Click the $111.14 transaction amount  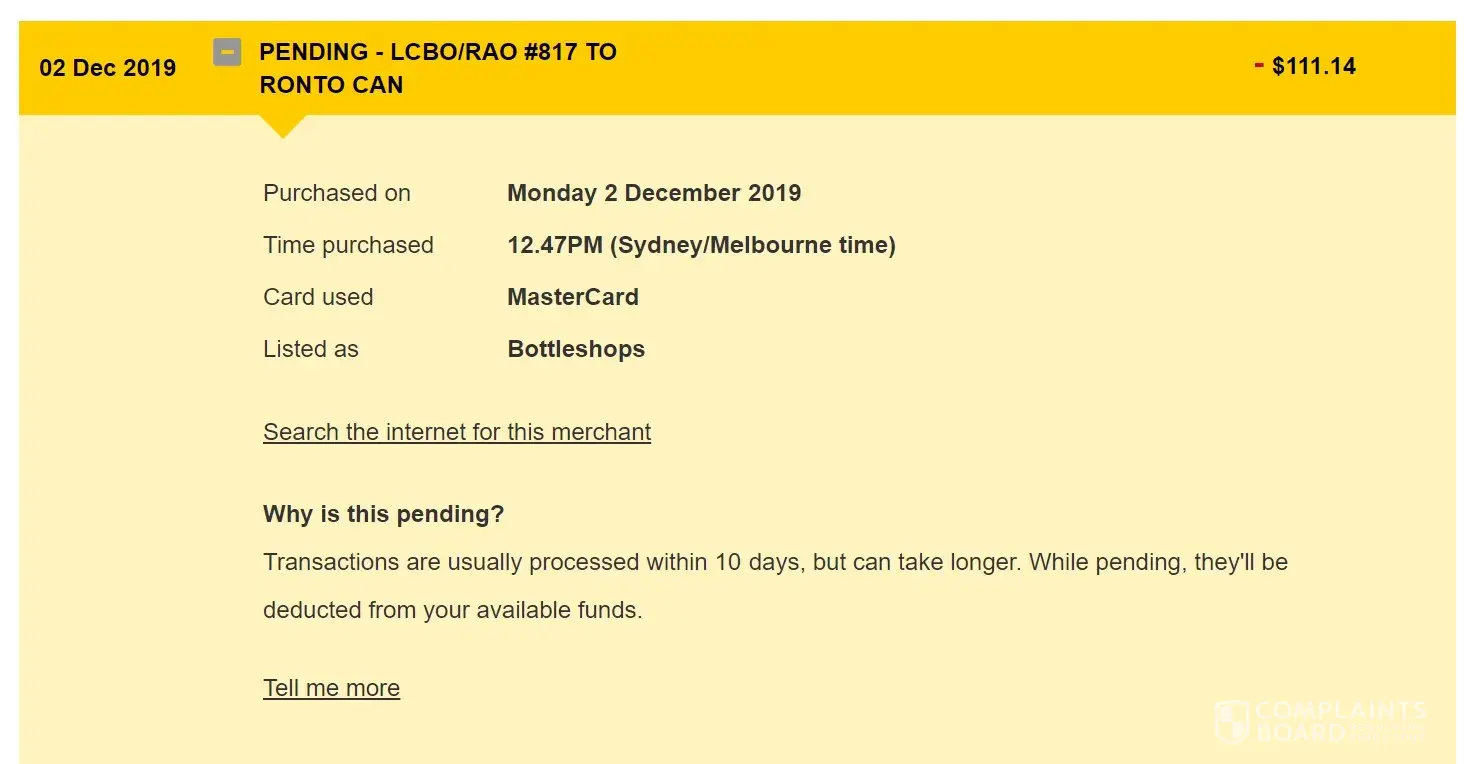1314,67
